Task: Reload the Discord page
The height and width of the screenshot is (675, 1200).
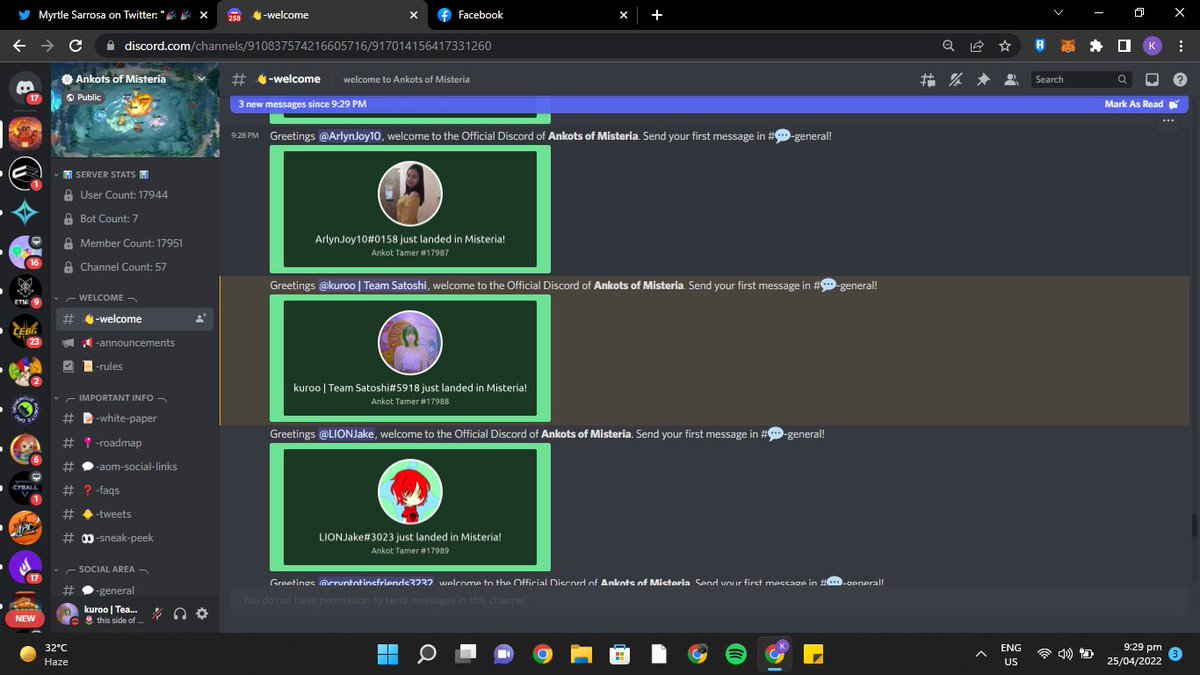Action: 75,45
